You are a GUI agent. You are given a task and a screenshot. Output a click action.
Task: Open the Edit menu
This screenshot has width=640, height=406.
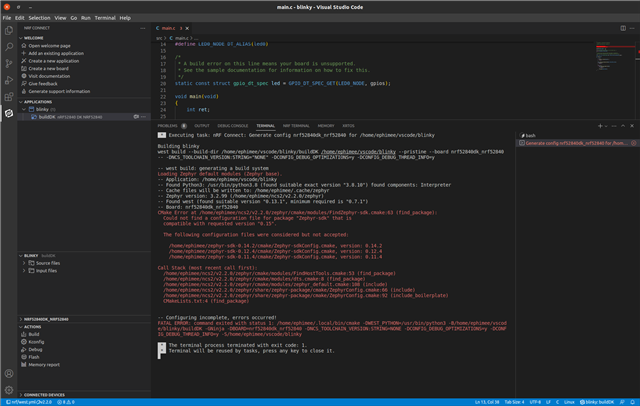pos(20,18)
